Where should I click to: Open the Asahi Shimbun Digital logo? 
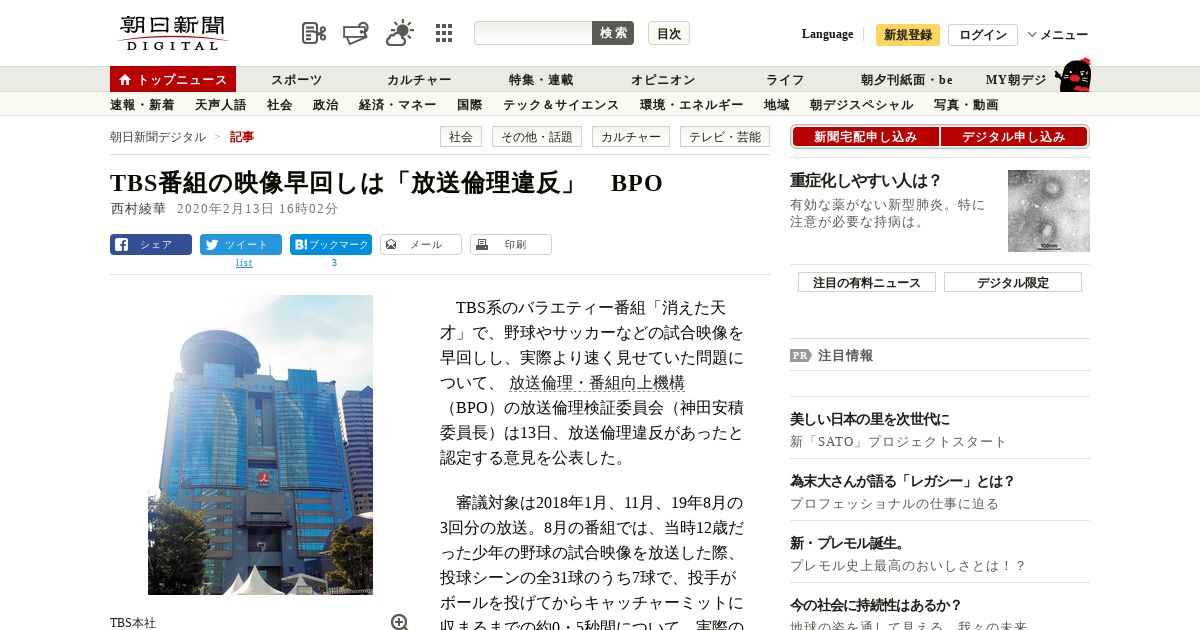pyautogui.click(x=173, y=33)
